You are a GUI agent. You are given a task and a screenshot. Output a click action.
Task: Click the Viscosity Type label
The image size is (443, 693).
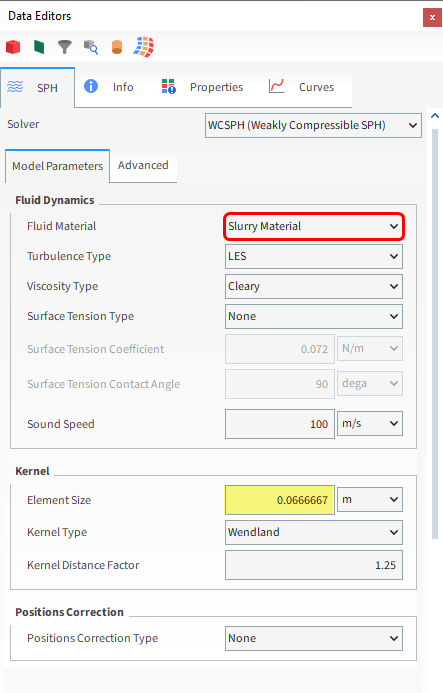tap(62, 286)
